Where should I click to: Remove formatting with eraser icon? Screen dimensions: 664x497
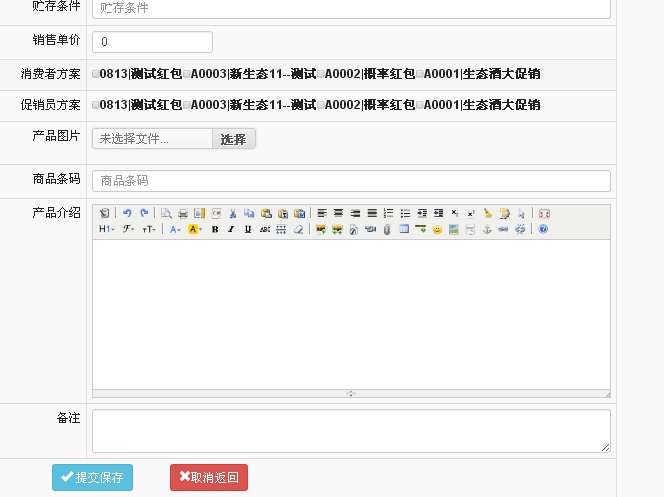(299, 229)
